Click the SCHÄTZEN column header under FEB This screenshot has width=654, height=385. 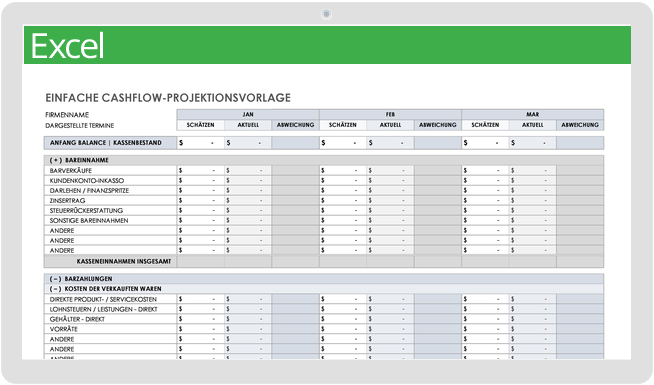[x=343, y=125]
